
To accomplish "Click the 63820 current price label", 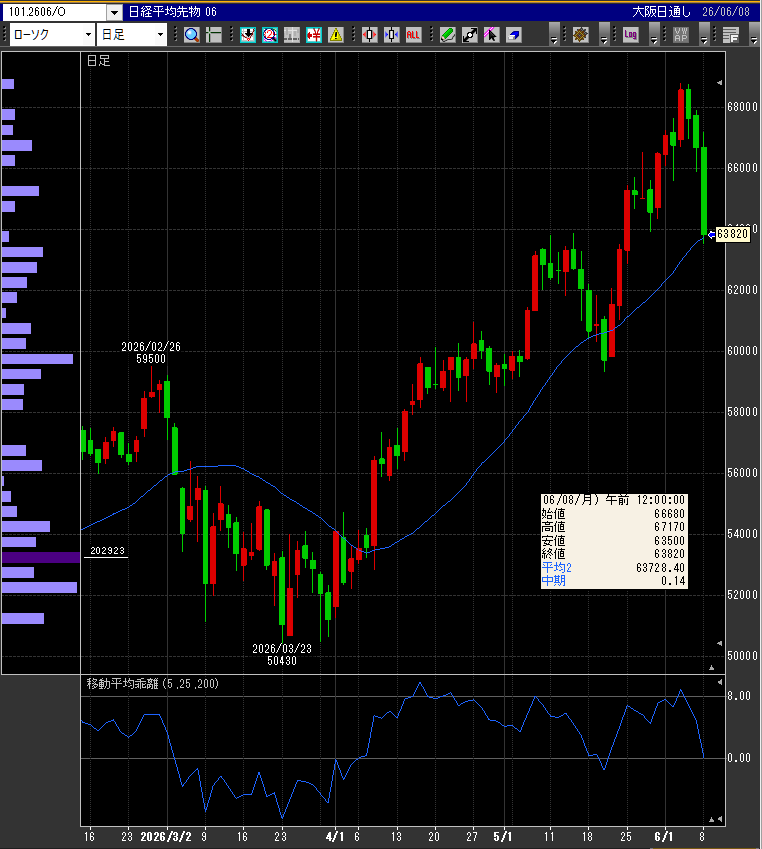I will coord(732,234).
